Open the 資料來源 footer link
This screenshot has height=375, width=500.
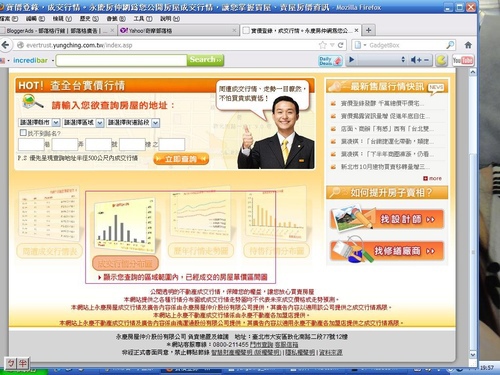331,352
